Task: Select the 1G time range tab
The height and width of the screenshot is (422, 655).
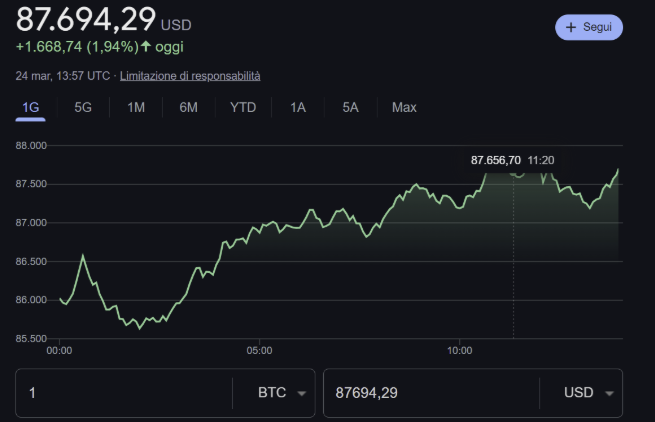Action: [31, 107]
